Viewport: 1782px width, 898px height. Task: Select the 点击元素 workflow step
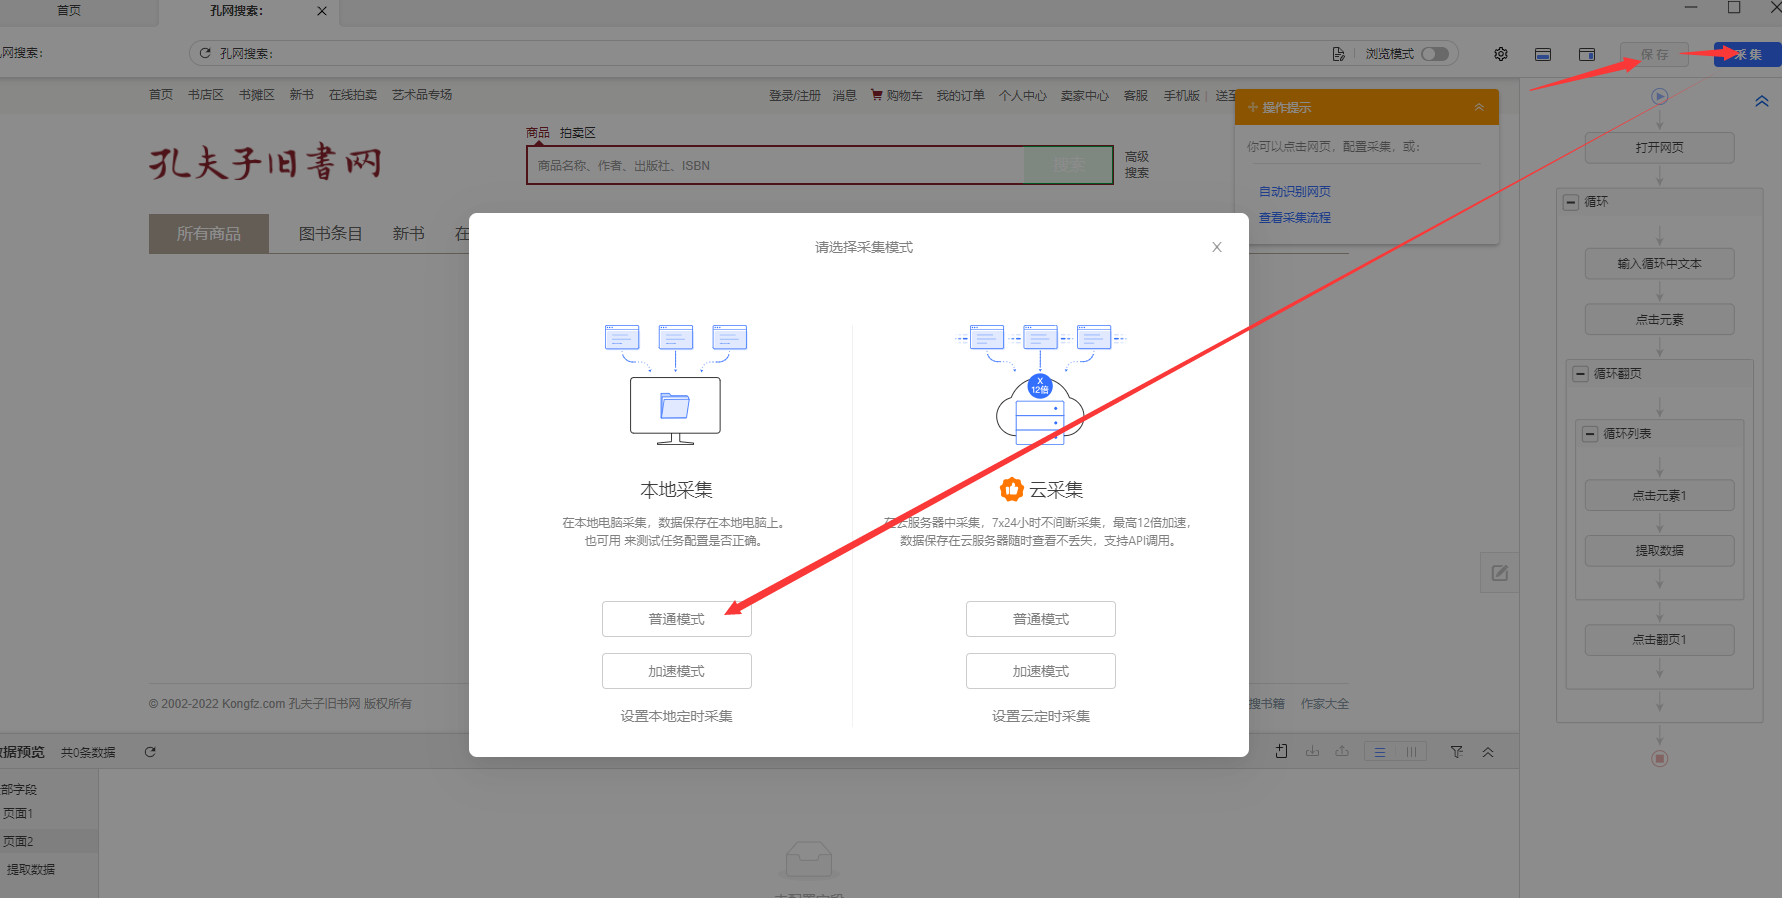pos(1659,320)
